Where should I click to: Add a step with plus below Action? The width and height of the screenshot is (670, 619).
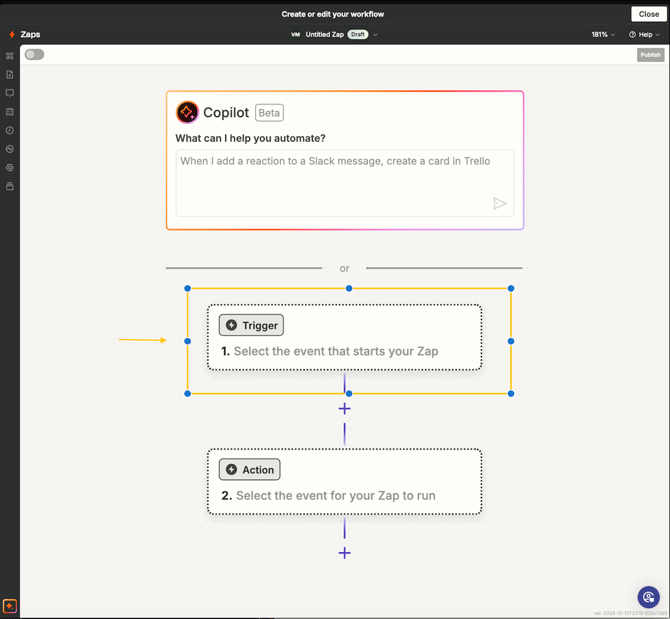344,553
